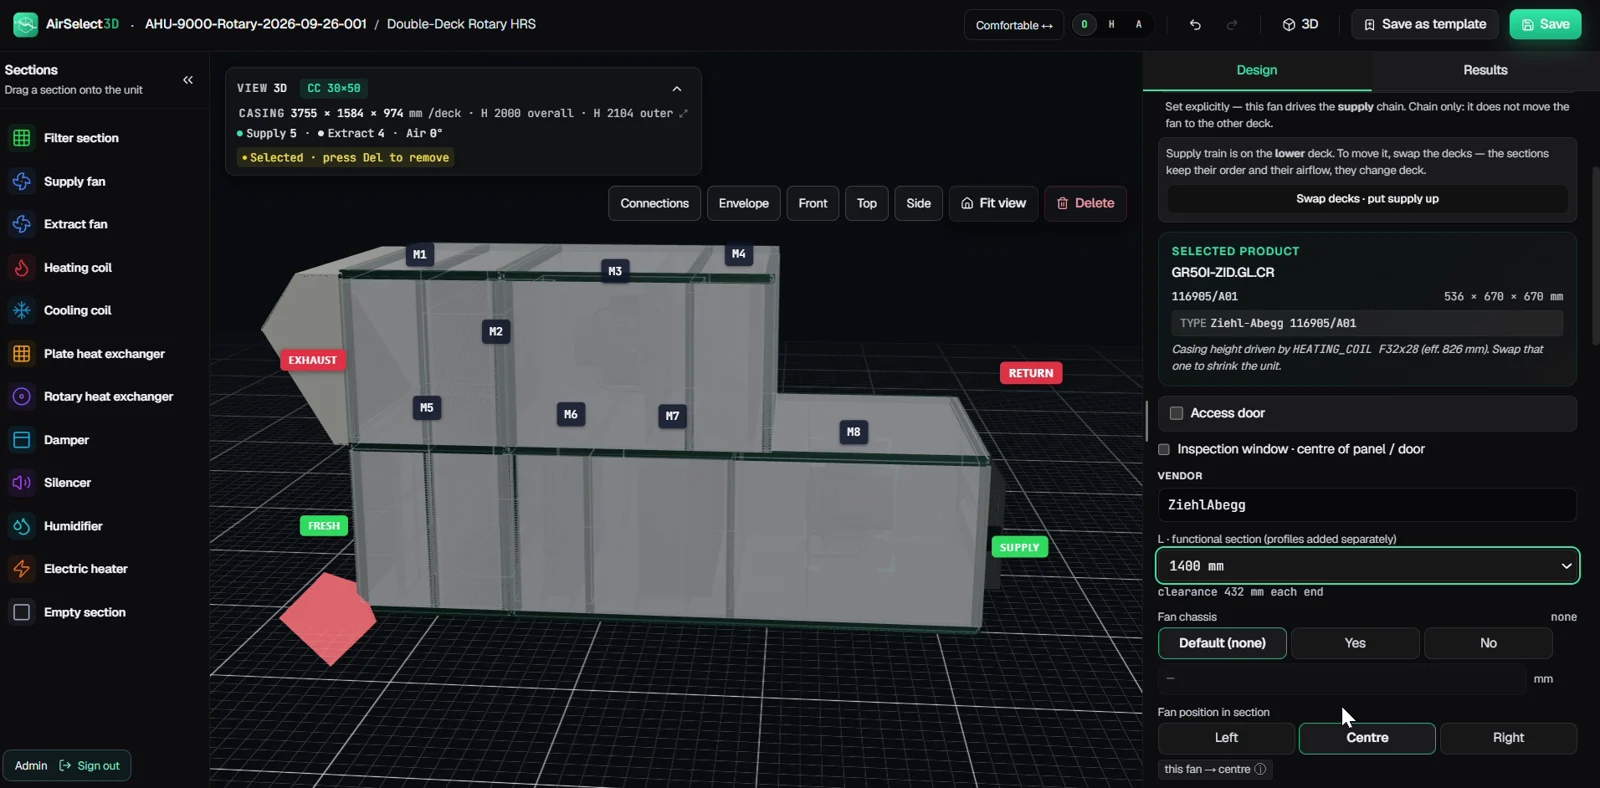Select the Humidifier droplet icon
The width and height of the screenshot is (1600, 788).
pyautogui.click(x=22, y=526)
